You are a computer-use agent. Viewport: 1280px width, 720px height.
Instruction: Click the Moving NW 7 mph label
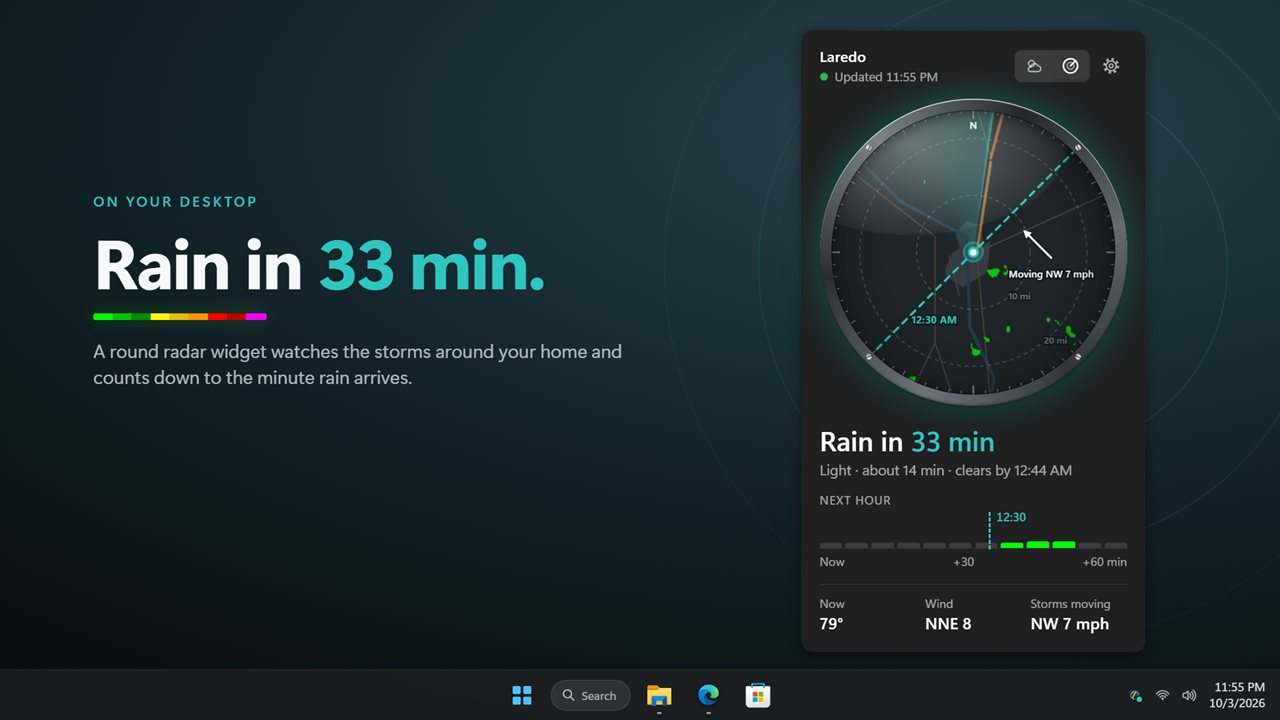1051,274
